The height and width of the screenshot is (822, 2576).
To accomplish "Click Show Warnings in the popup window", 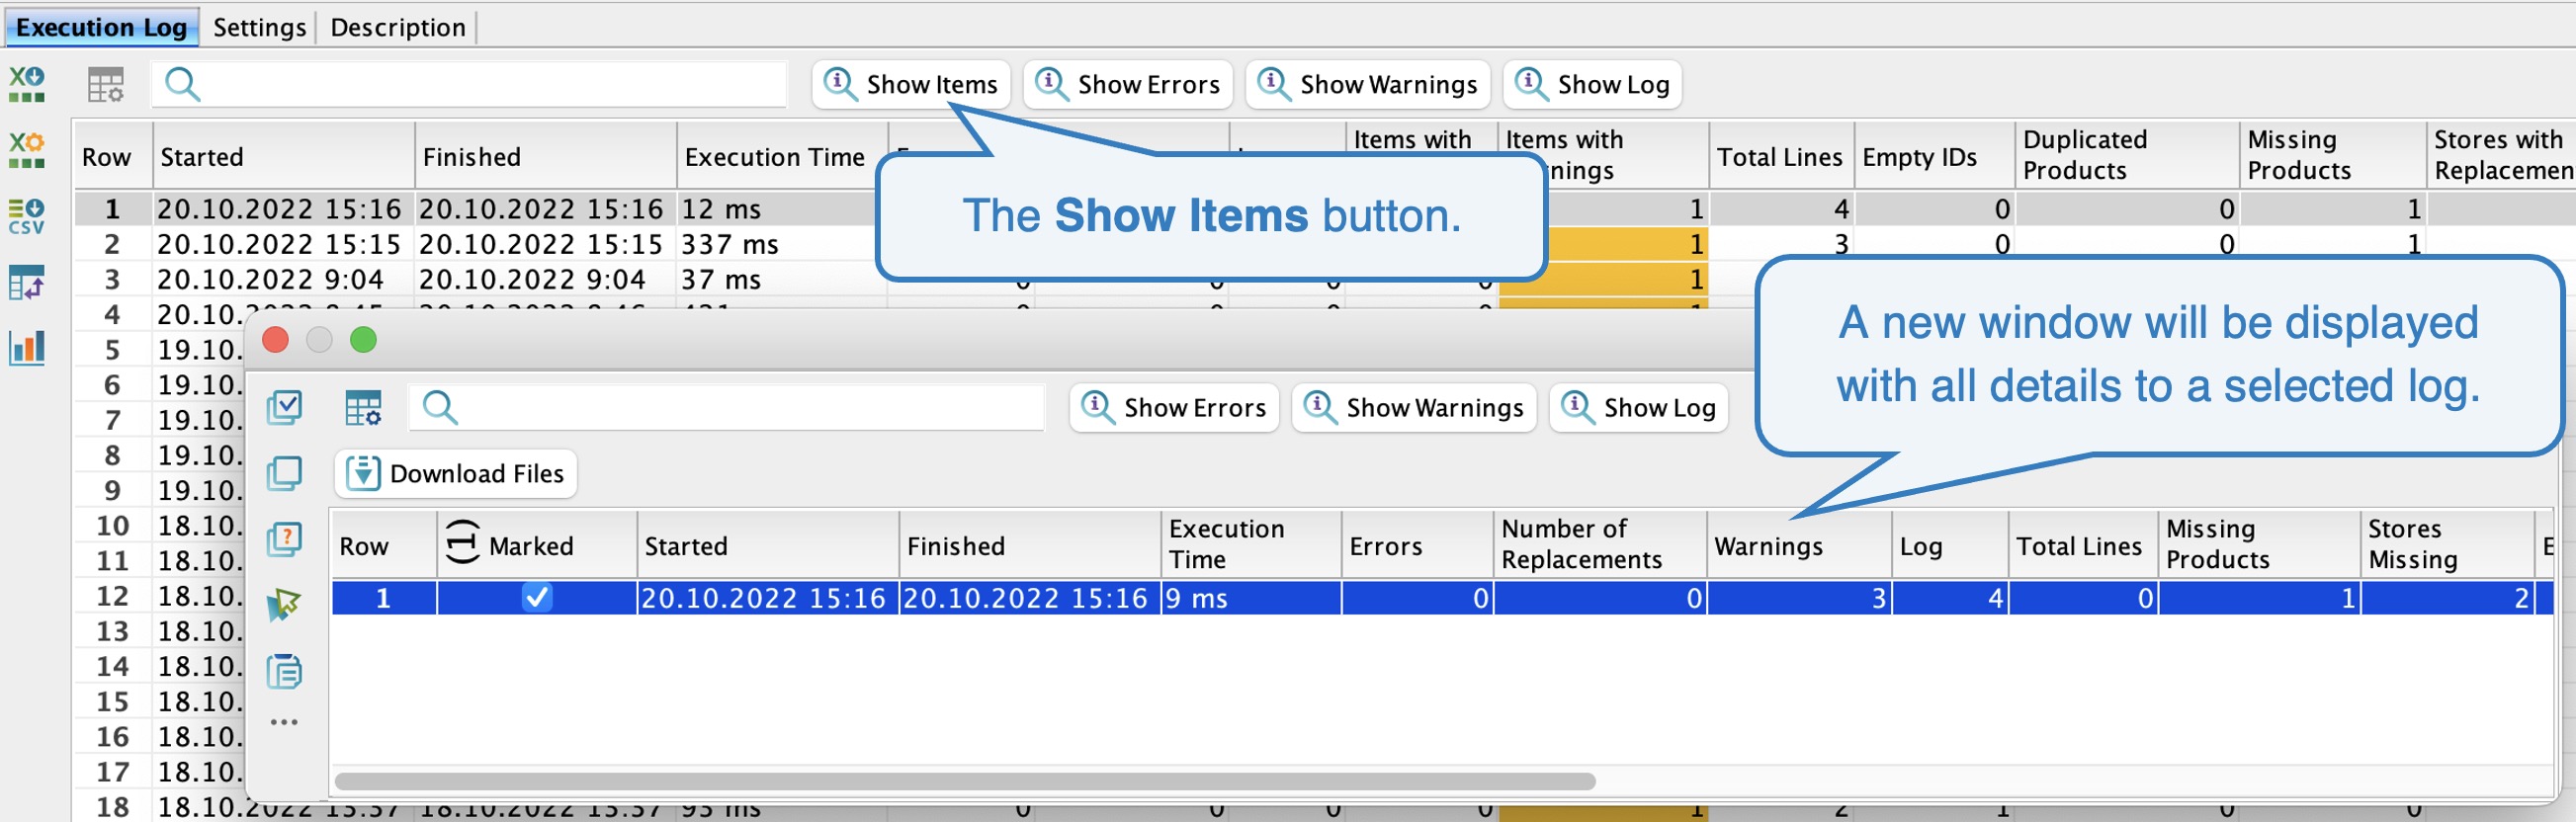I will 1414,408.
